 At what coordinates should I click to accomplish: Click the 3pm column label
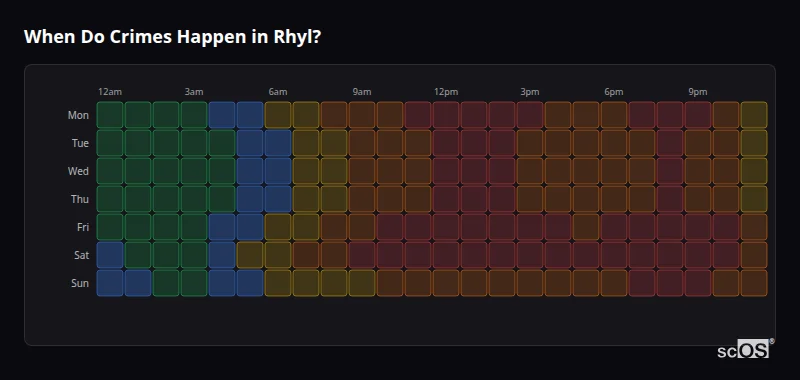[530, 92]
